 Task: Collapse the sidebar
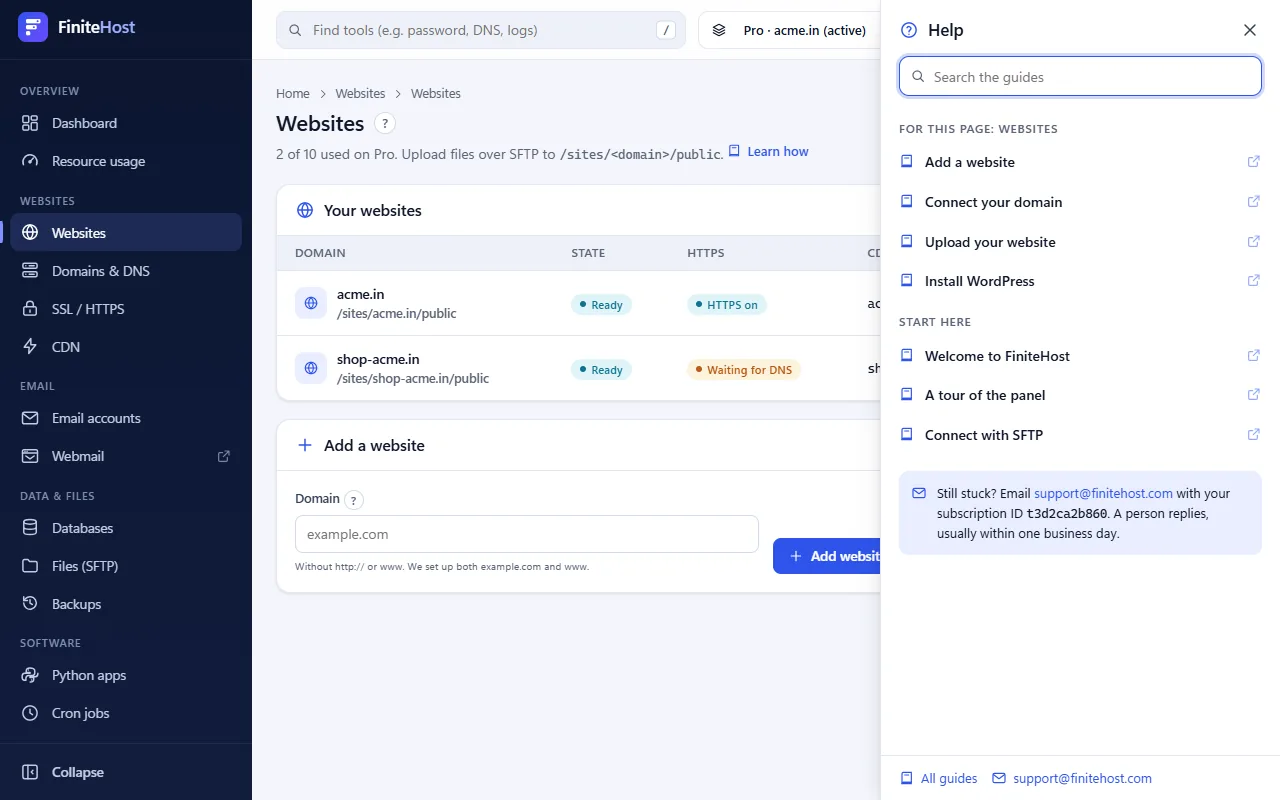pos(126,772)
